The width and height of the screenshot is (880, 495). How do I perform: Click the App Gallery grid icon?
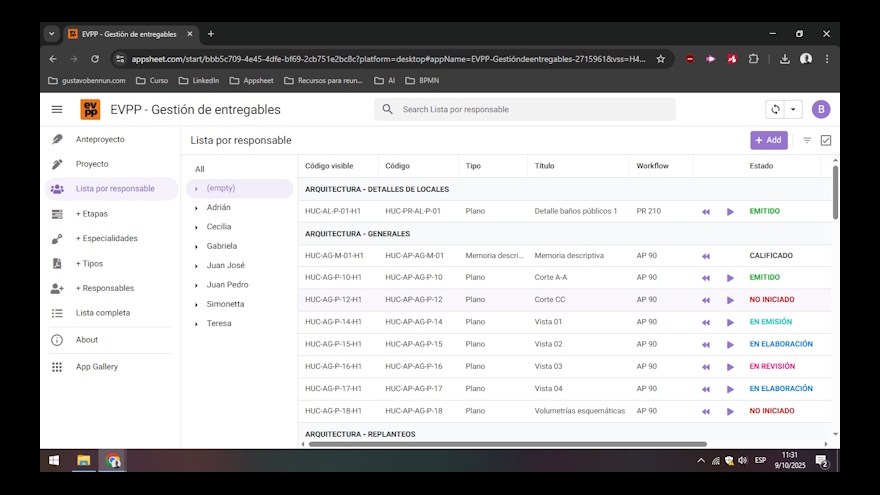tap(57, 367)
